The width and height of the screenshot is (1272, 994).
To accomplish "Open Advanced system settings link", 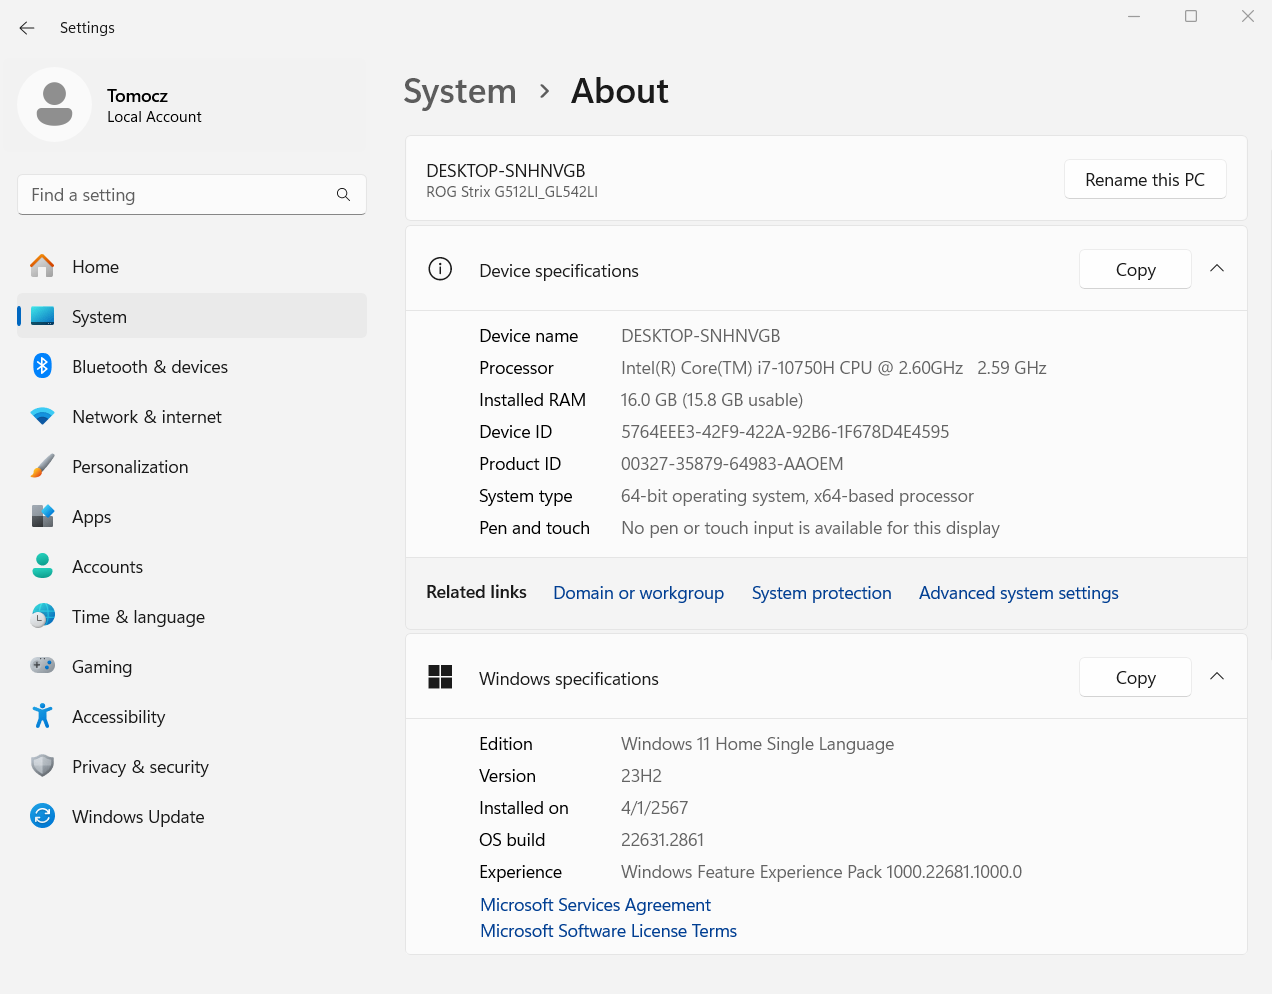I will tap(1018, 593).
